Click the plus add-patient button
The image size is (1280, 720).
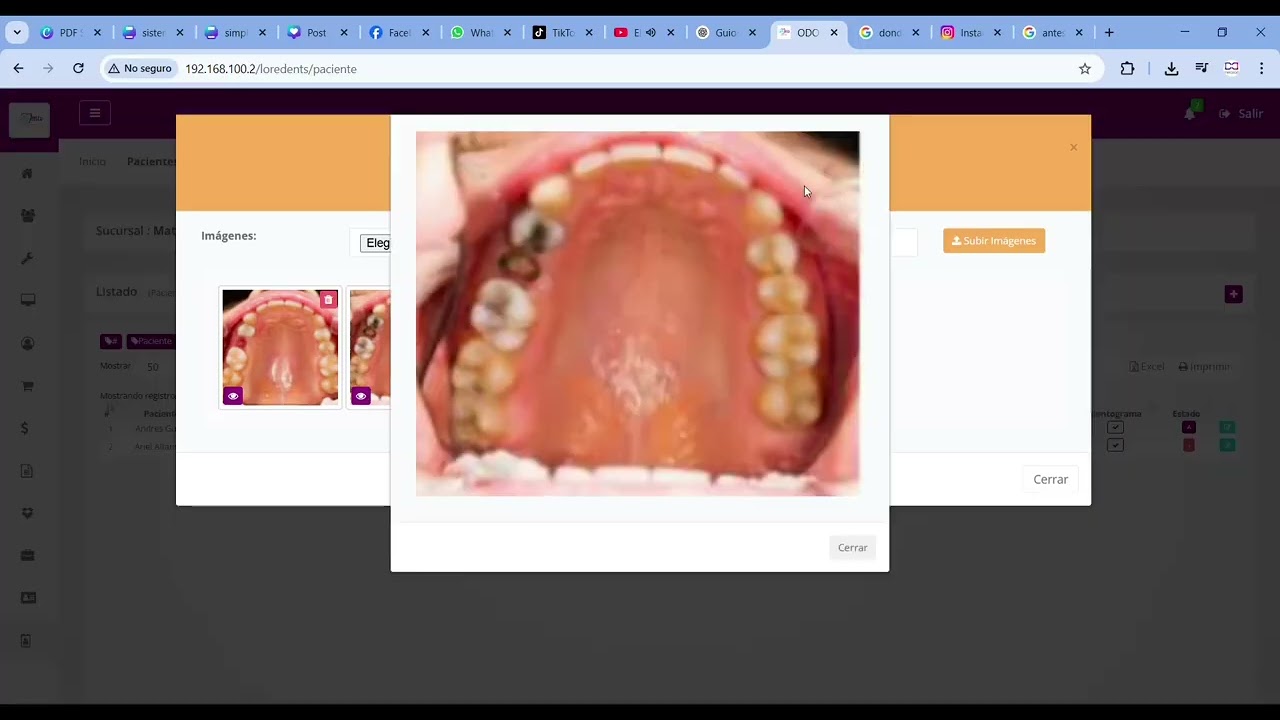coord(1233,294)
